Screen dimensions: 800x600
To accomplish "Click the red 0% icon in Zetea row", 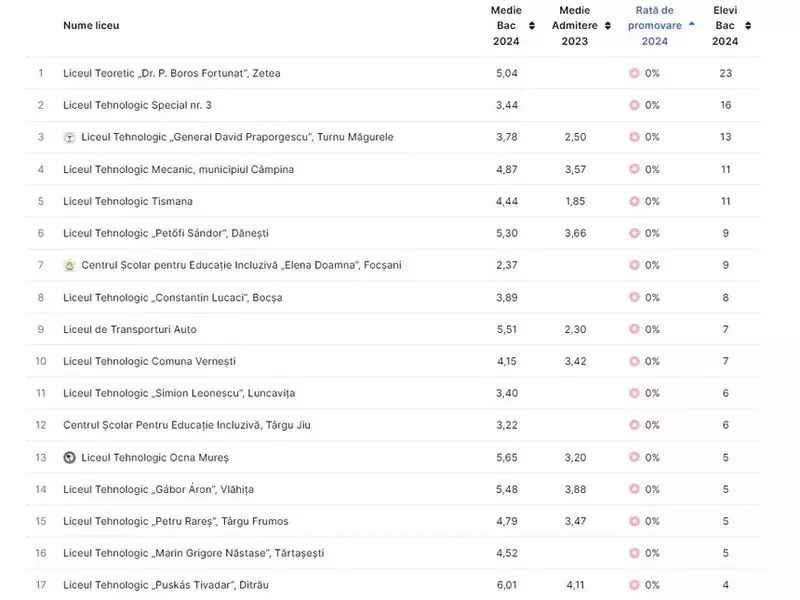I will 634,73.
